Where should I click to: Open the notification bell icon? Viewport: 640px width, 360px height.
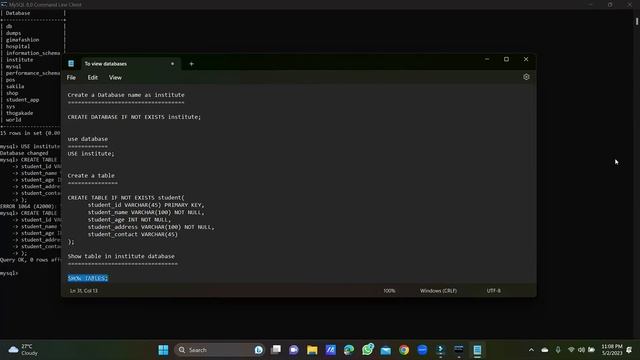coord(629,350)
